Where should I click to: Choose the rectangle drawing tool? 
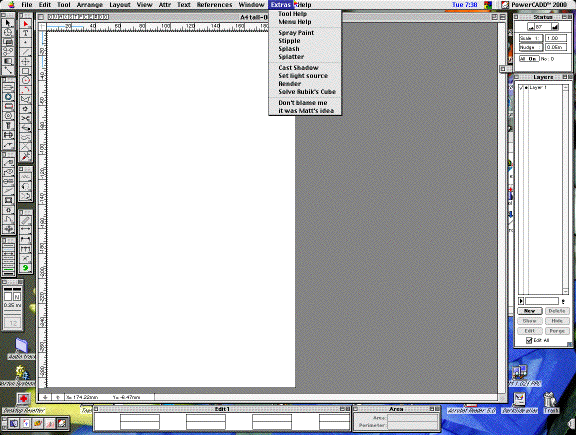click(25, 71)
